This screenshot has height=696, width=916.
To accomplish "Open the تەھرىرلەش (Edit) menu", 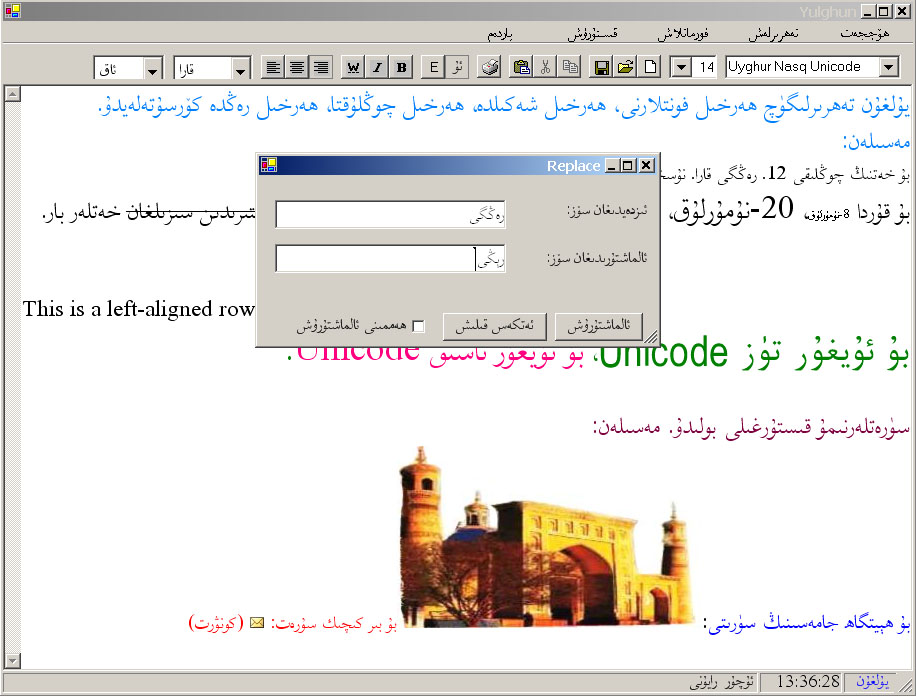I will click(x=773, y=34).
